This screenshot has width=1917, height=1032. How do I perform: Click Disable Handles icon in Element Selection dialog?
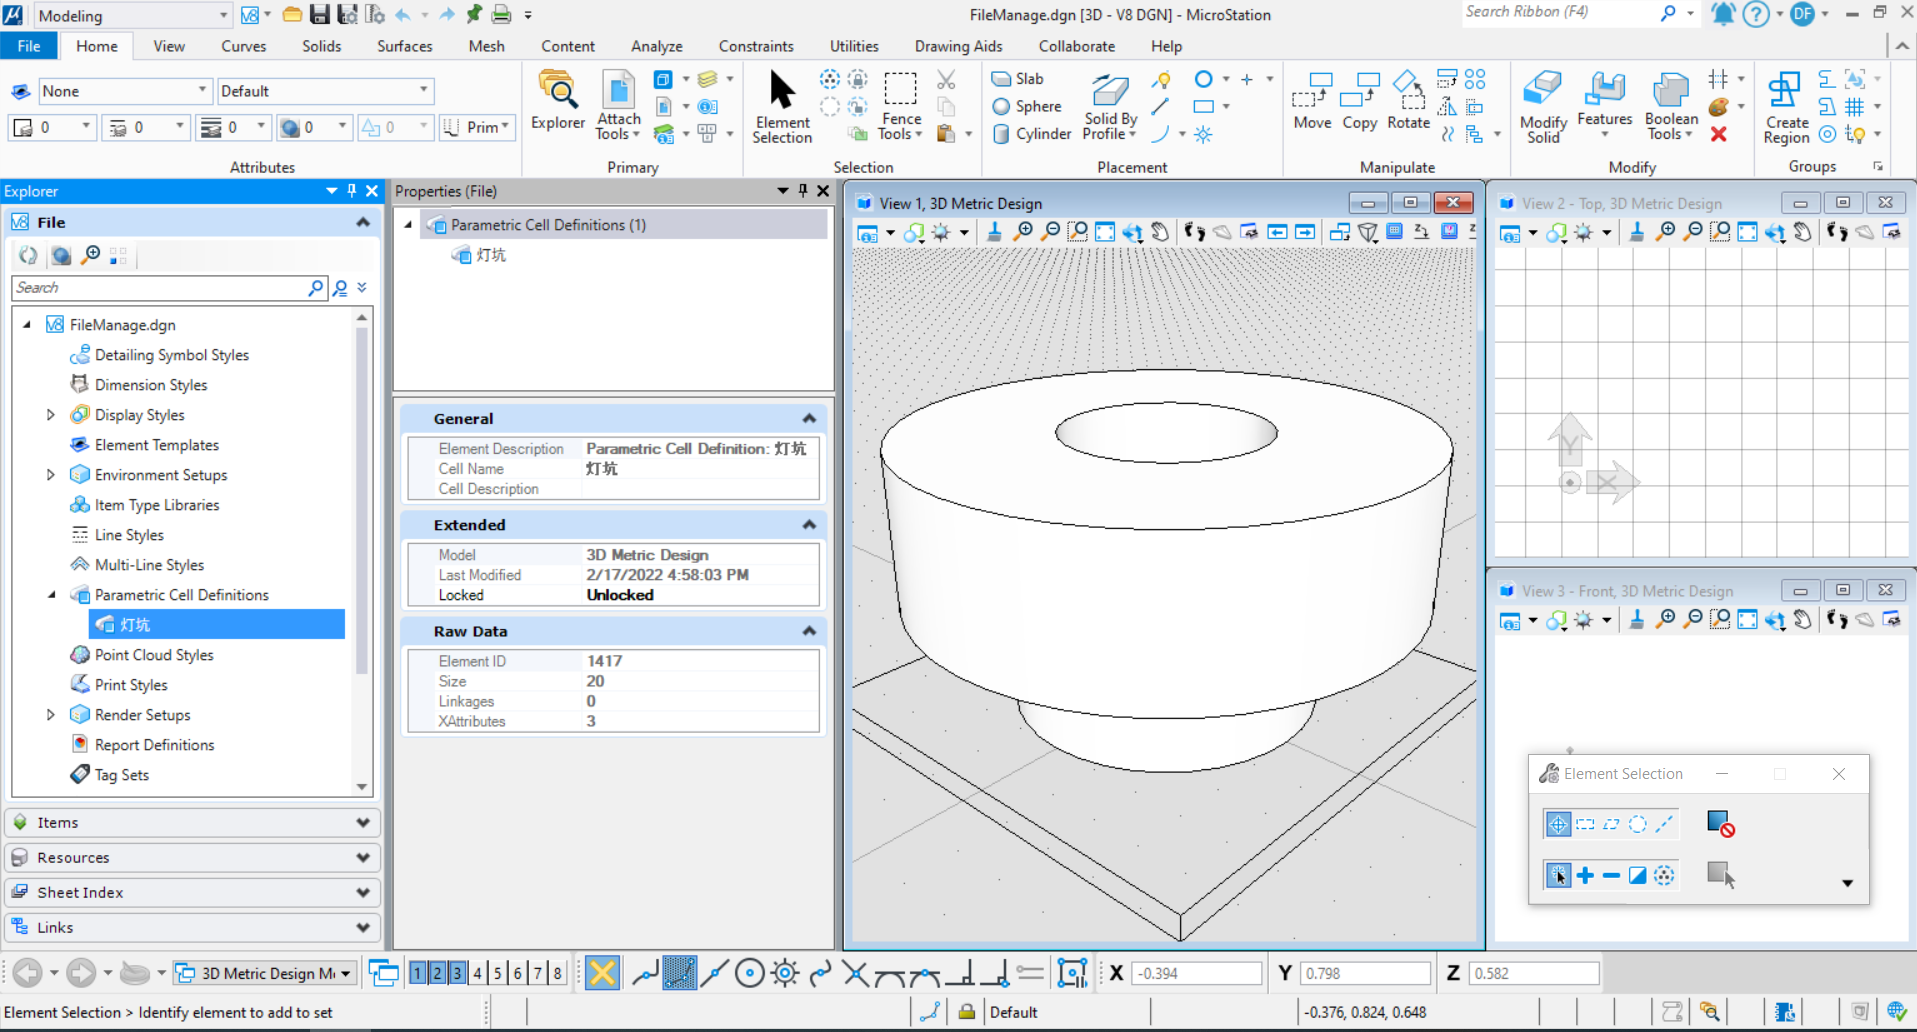tap(1719, 824)
